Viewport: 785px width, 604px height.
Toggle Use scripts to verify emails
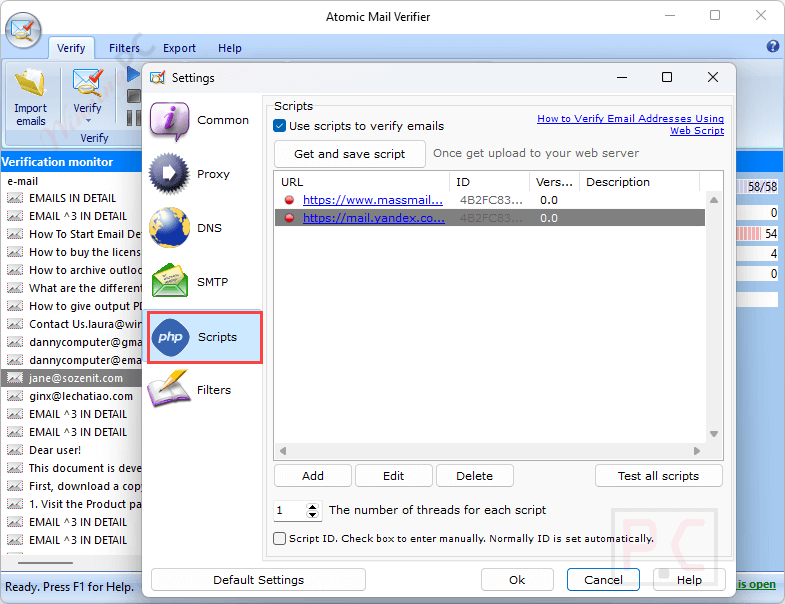pyautogui.click(x=280, y=126)
